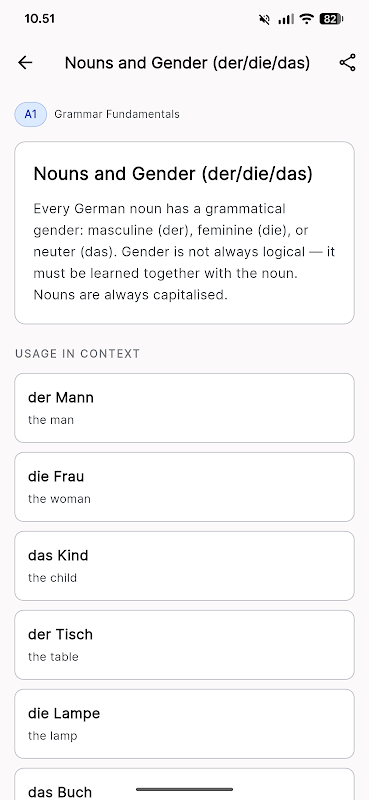Screen dimensions: 369x800
Task: Tap the muted sound status icon
Action: click(x=264, y=19)
